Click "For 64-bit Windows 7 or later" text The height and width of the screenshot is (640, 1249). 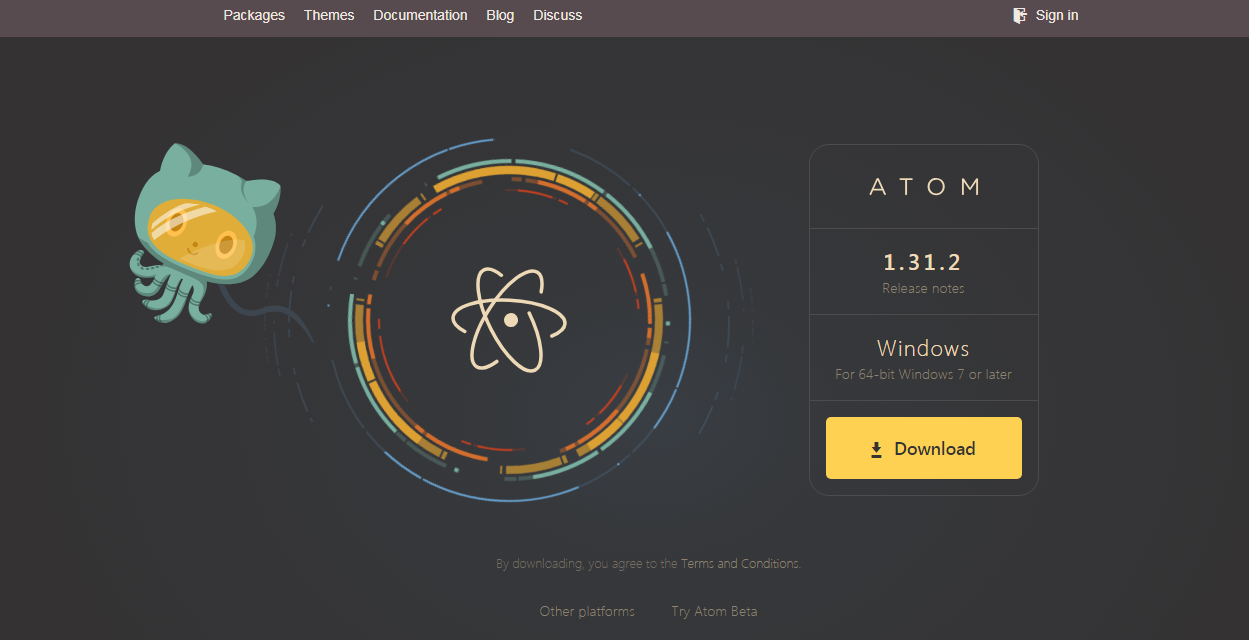coord(923,375)
